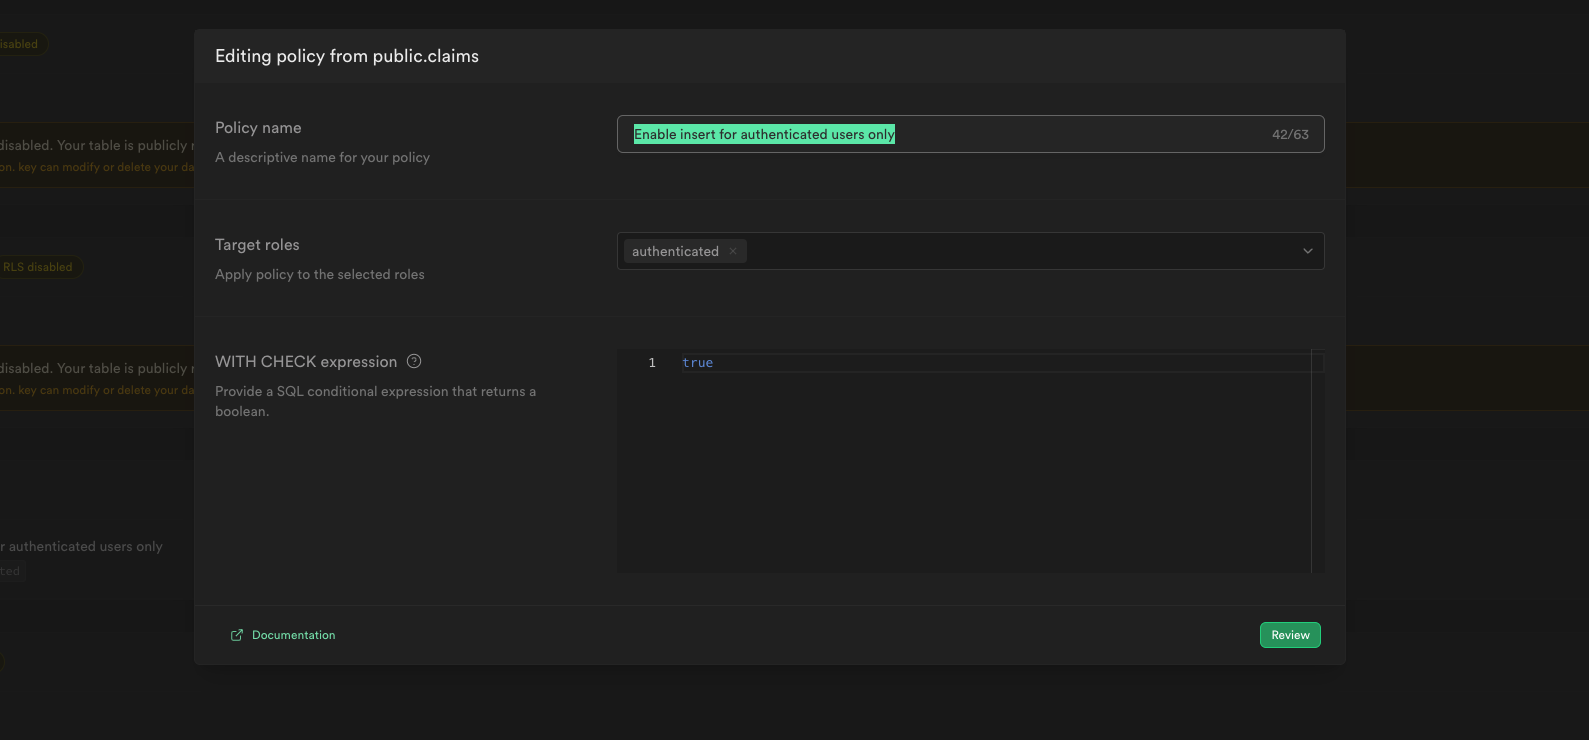Click 'Provide a SQL conditional expression' description
This screenshot has width=1589, height=740.
(375, 401)
